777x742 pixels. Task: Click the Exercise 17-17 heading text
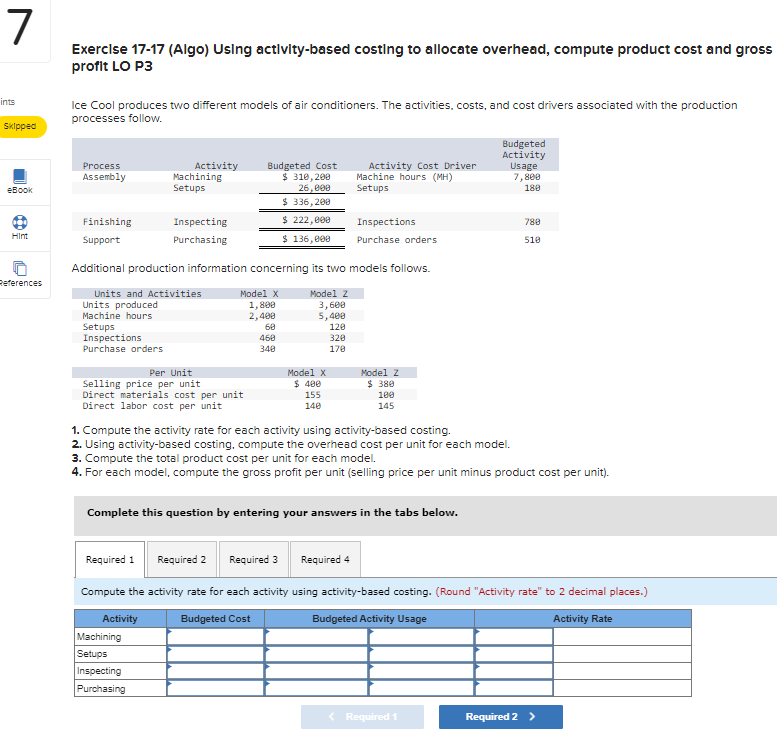click(x=422, y=57)
